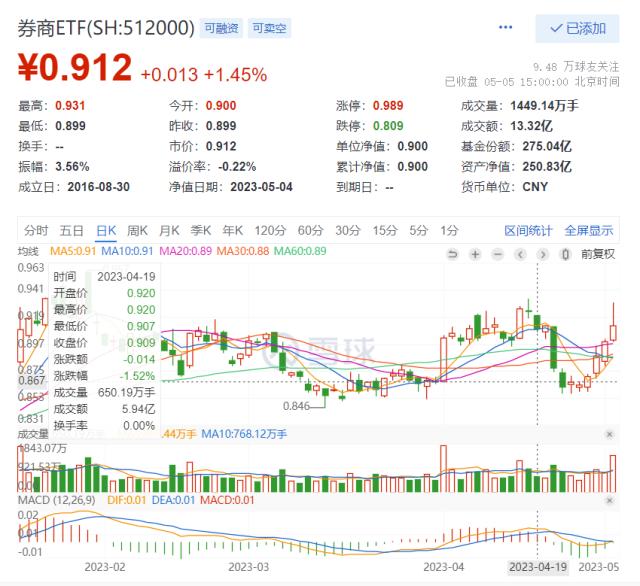The height and width of the screenshot is (586, 640).
Task: Click the 基金份额 275.04亿 value
Action: tap(547, 146)
